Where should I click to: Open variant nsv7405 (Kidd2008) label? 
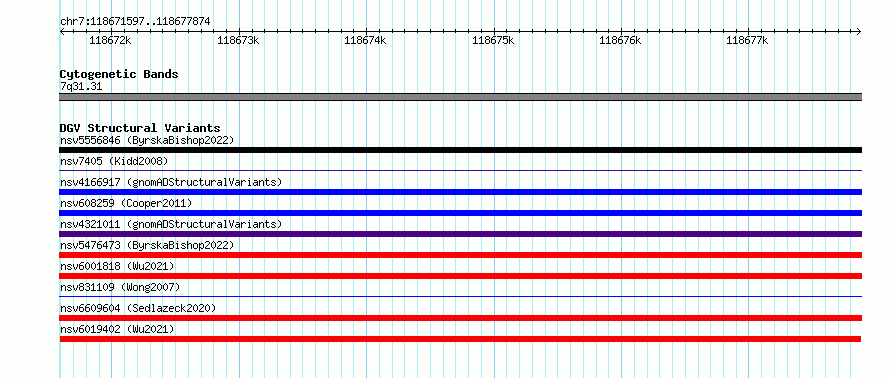[x=114, y=161]
